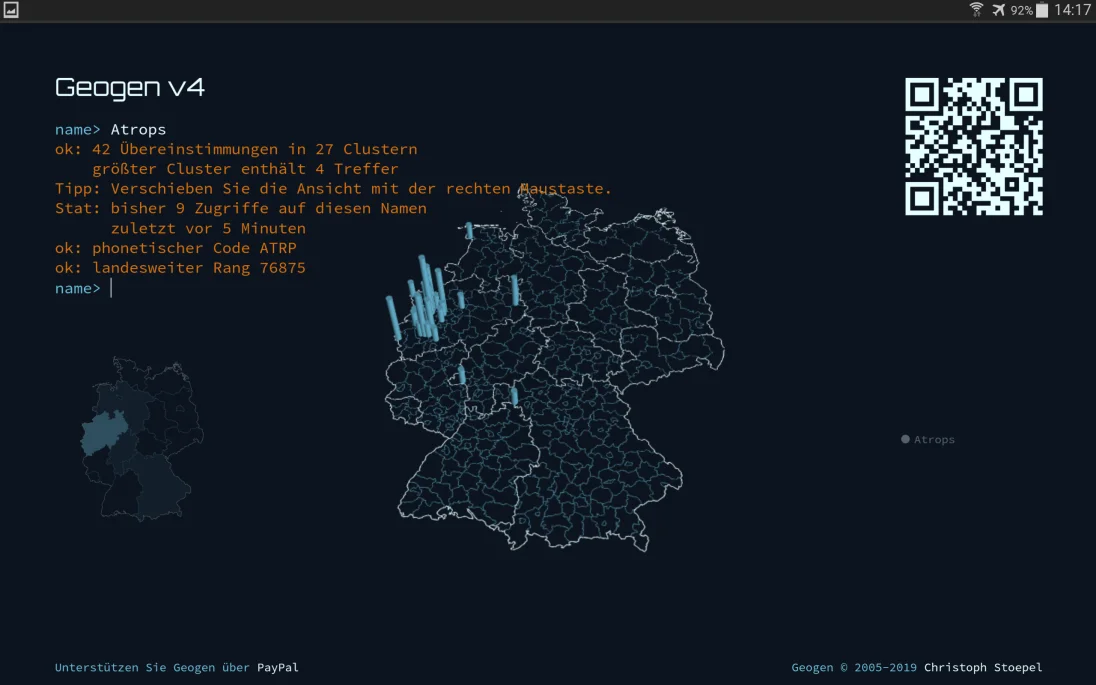The image size is (1096, 685).
Task: Click the 'Unterstützen Sie Geogen über' footer text
Action: click(152, 668)
